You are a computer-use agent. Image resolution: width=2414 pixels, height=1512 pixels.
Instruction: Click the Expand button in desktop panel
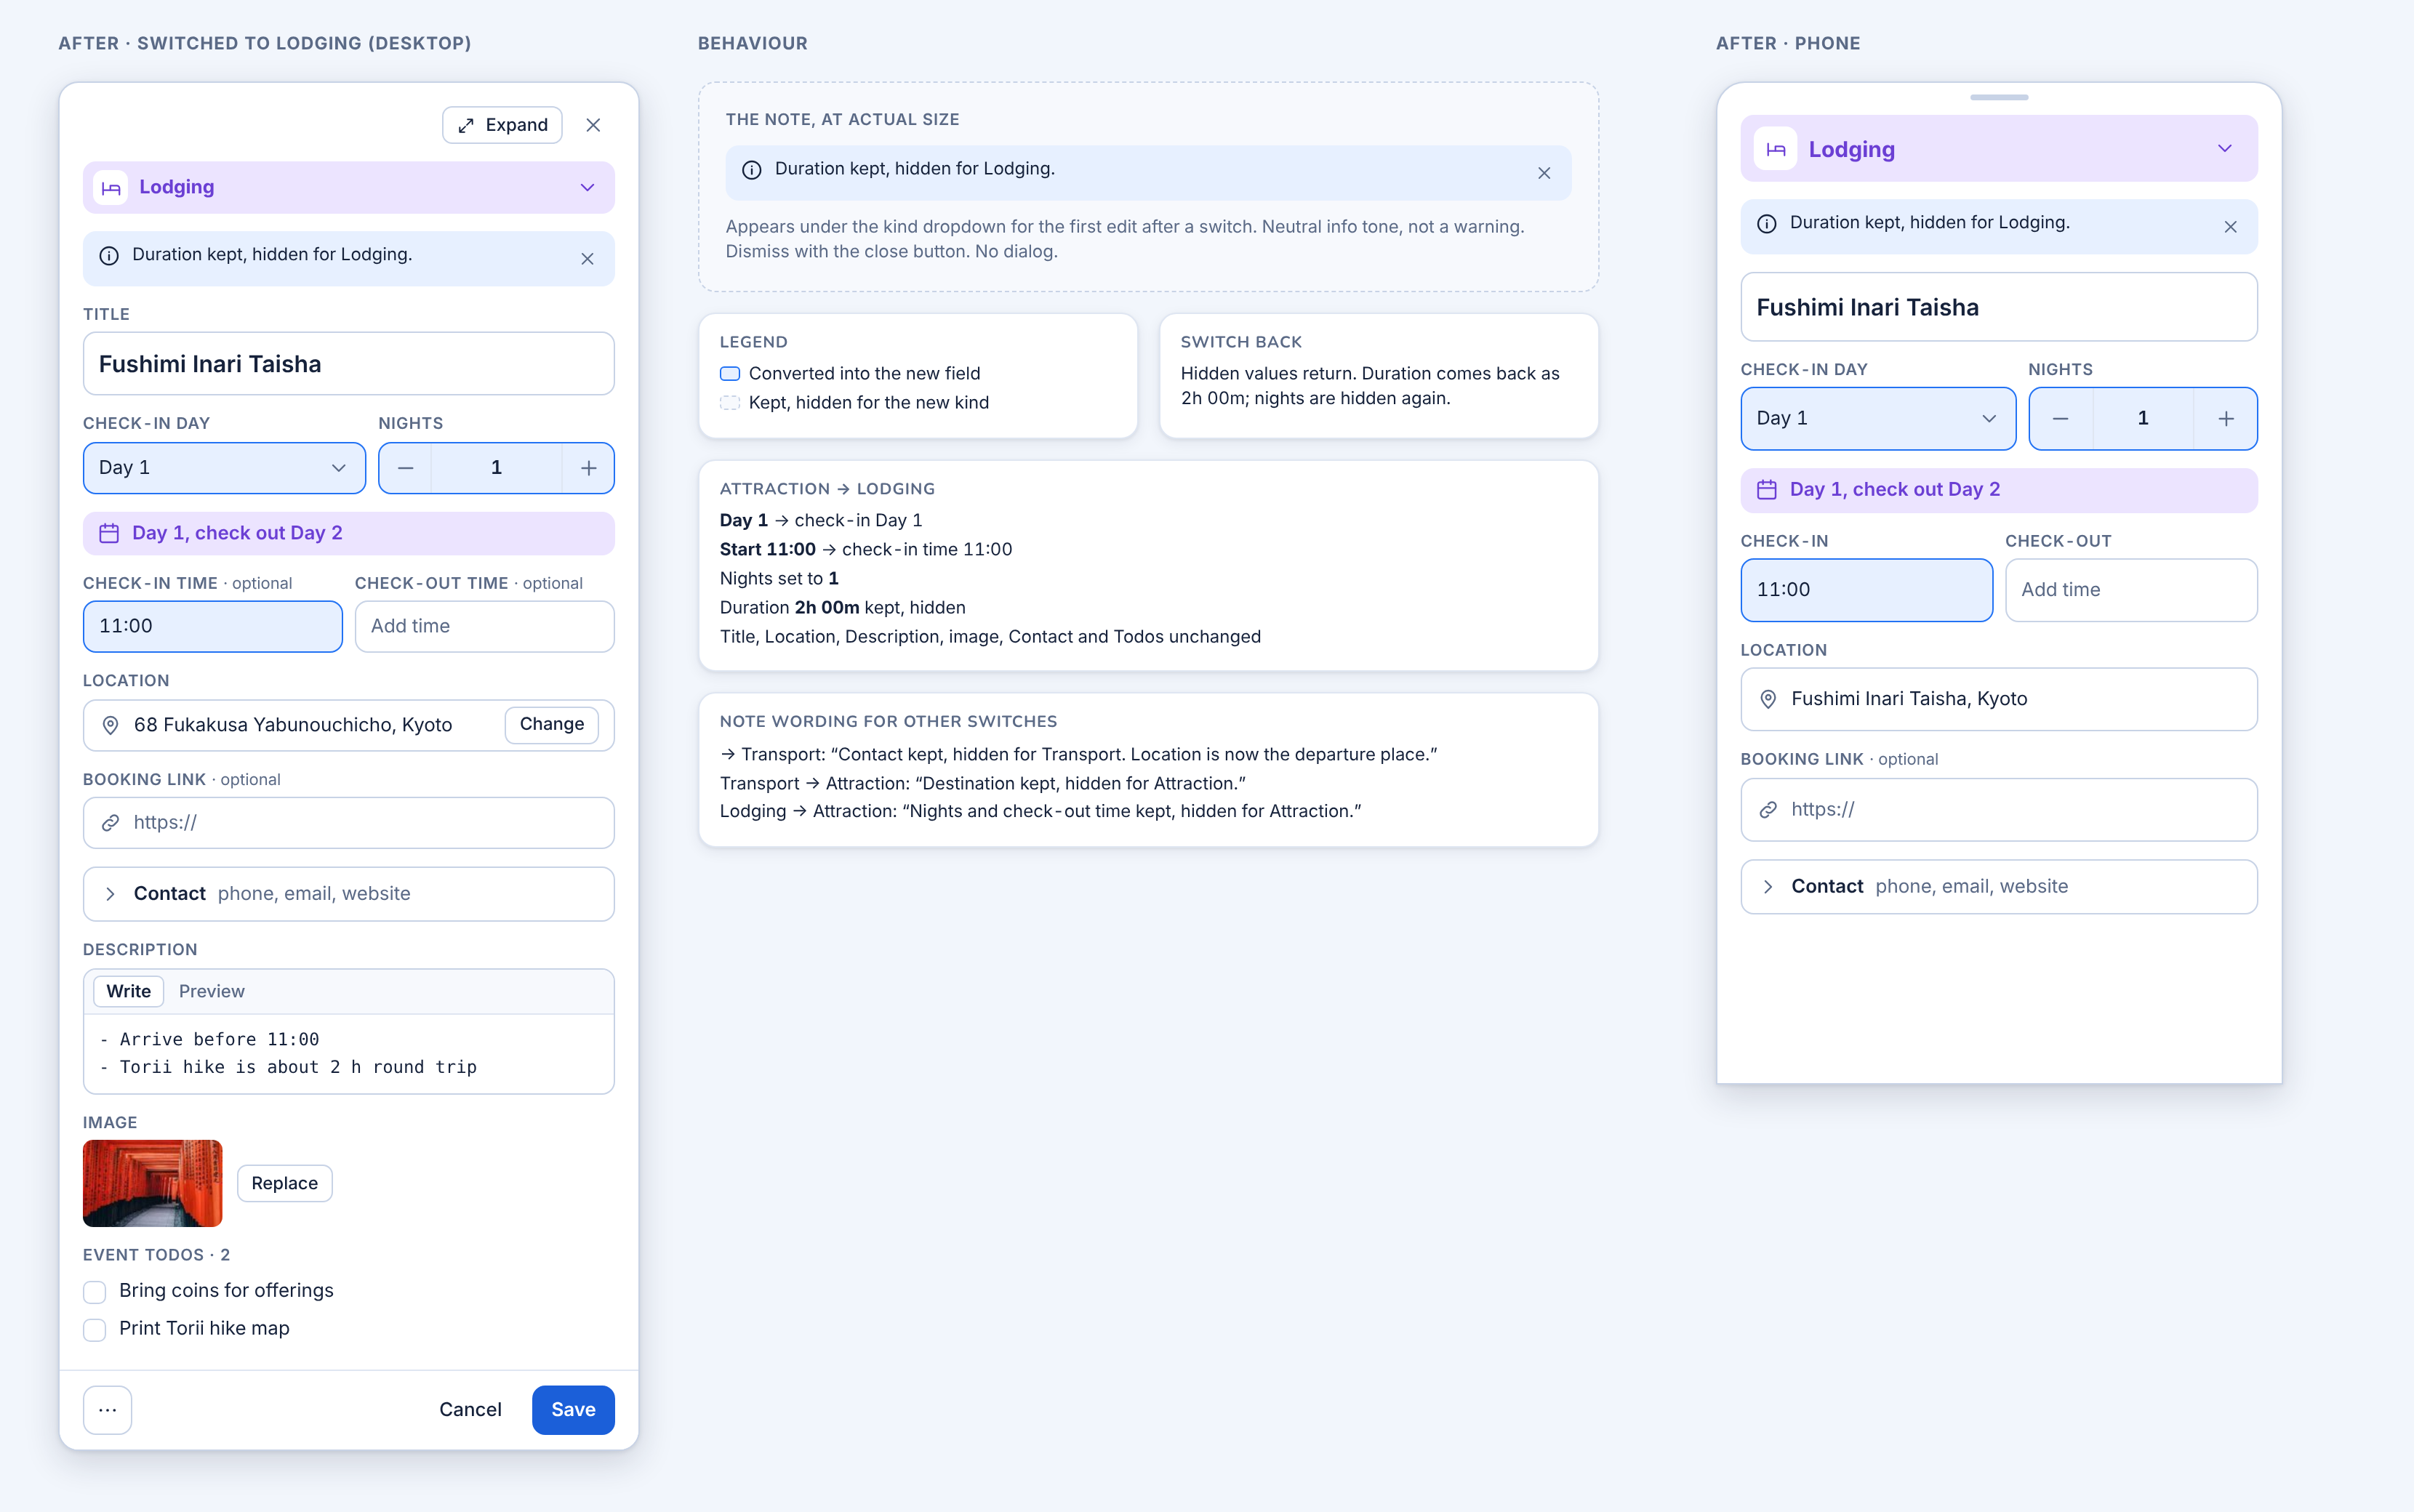point(502,125)
